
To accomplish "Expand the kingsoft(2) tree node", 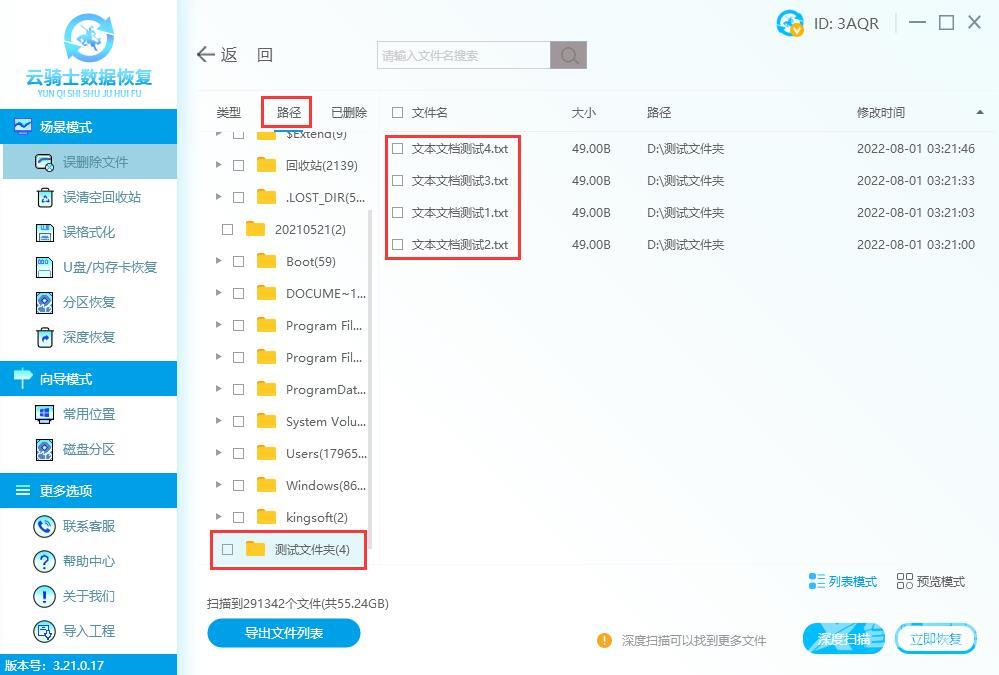I will (x=219, y=517).
